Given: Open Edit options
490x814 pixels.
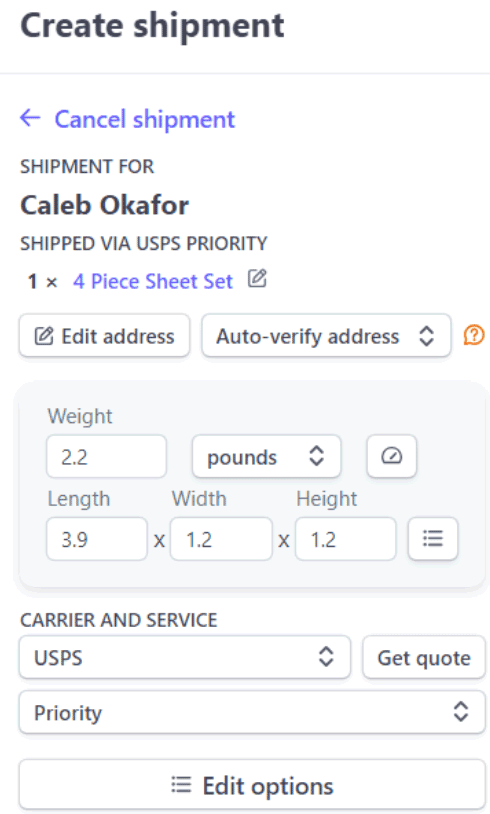Looking at the screenshot, I should (x=252, y=785).
